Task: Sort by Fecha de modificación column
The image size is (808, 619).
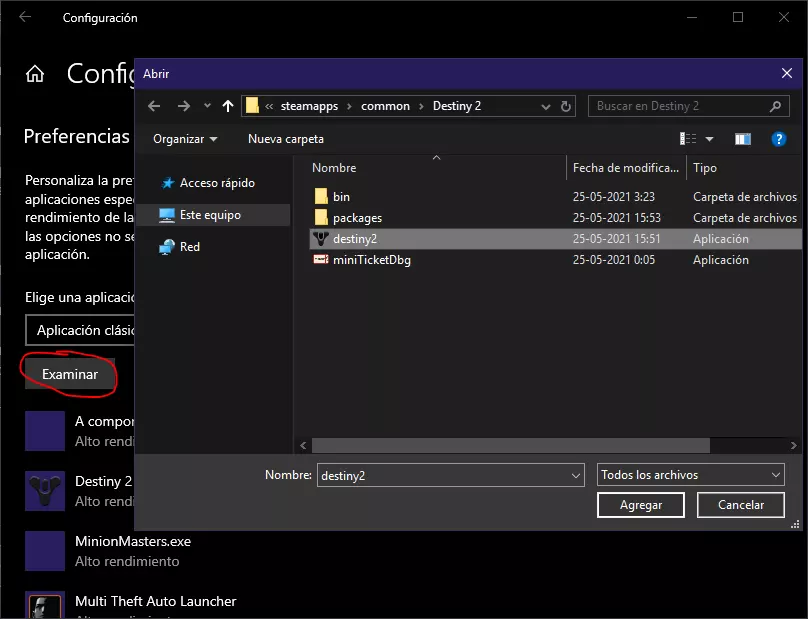Action: click(626, 168)
